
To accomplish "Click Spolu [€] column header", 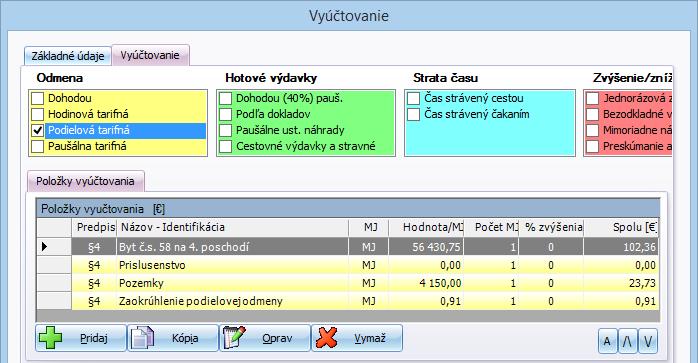I will coord(621,227).
